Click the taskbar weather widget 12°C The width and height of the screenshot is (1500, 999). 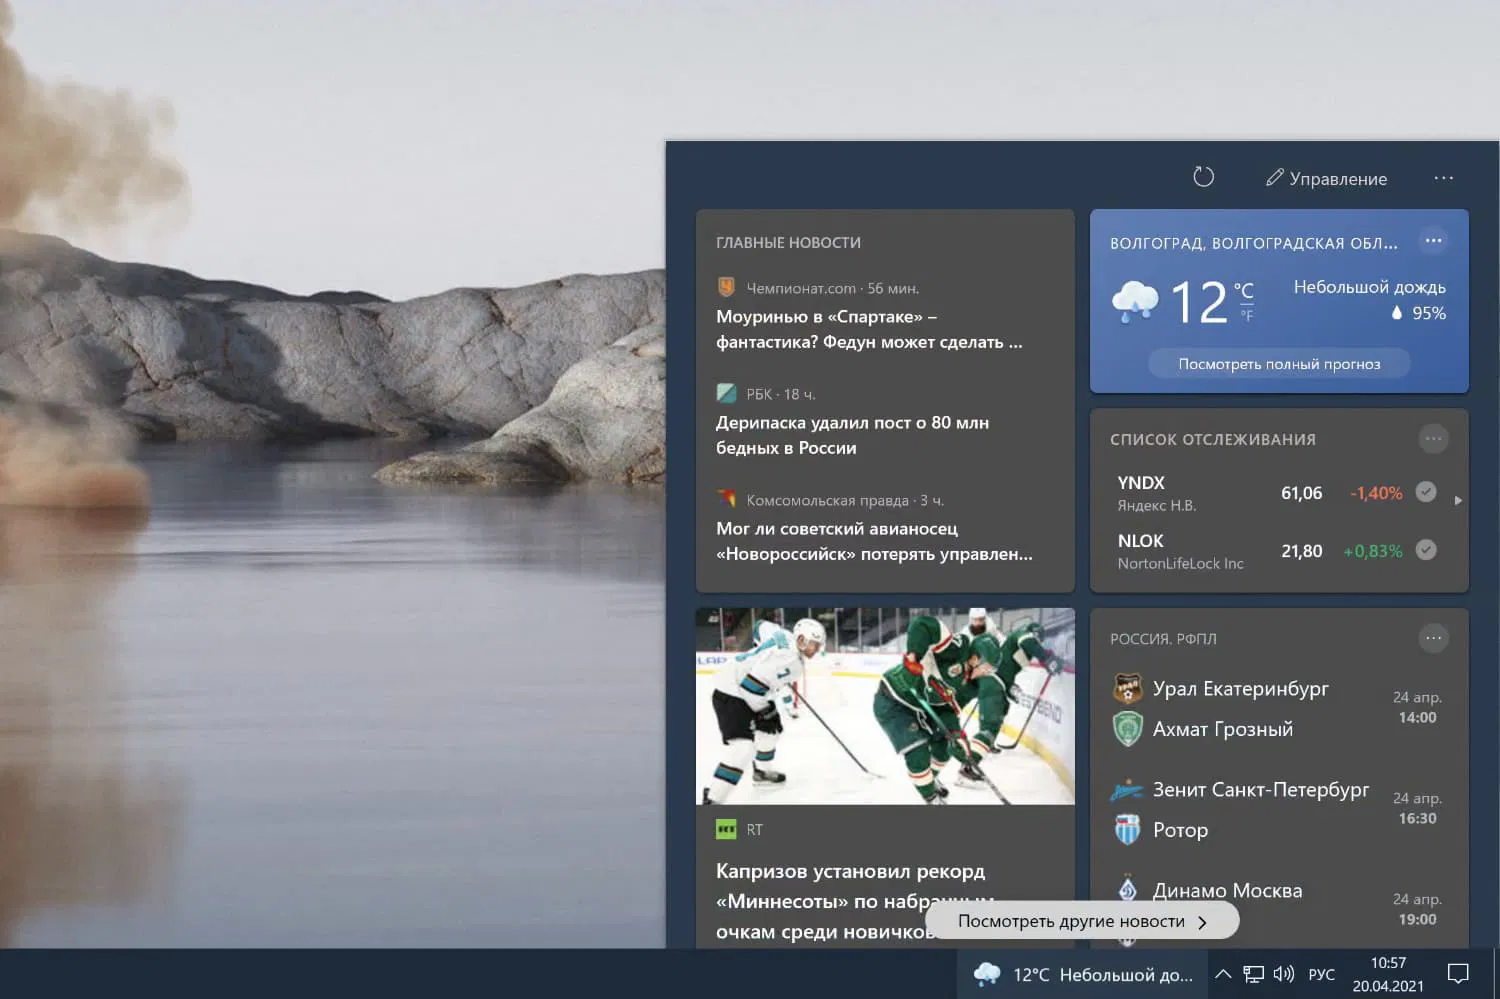click(1083, 974)
